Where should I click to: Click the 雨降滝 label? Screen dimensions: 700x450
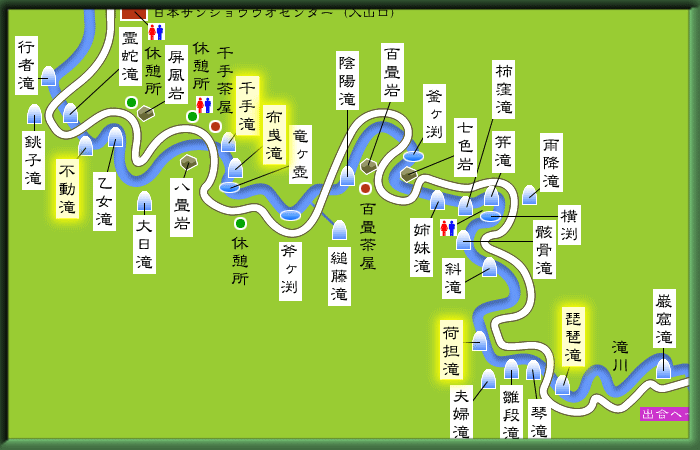pyautogui.click(x=551, y=162)
